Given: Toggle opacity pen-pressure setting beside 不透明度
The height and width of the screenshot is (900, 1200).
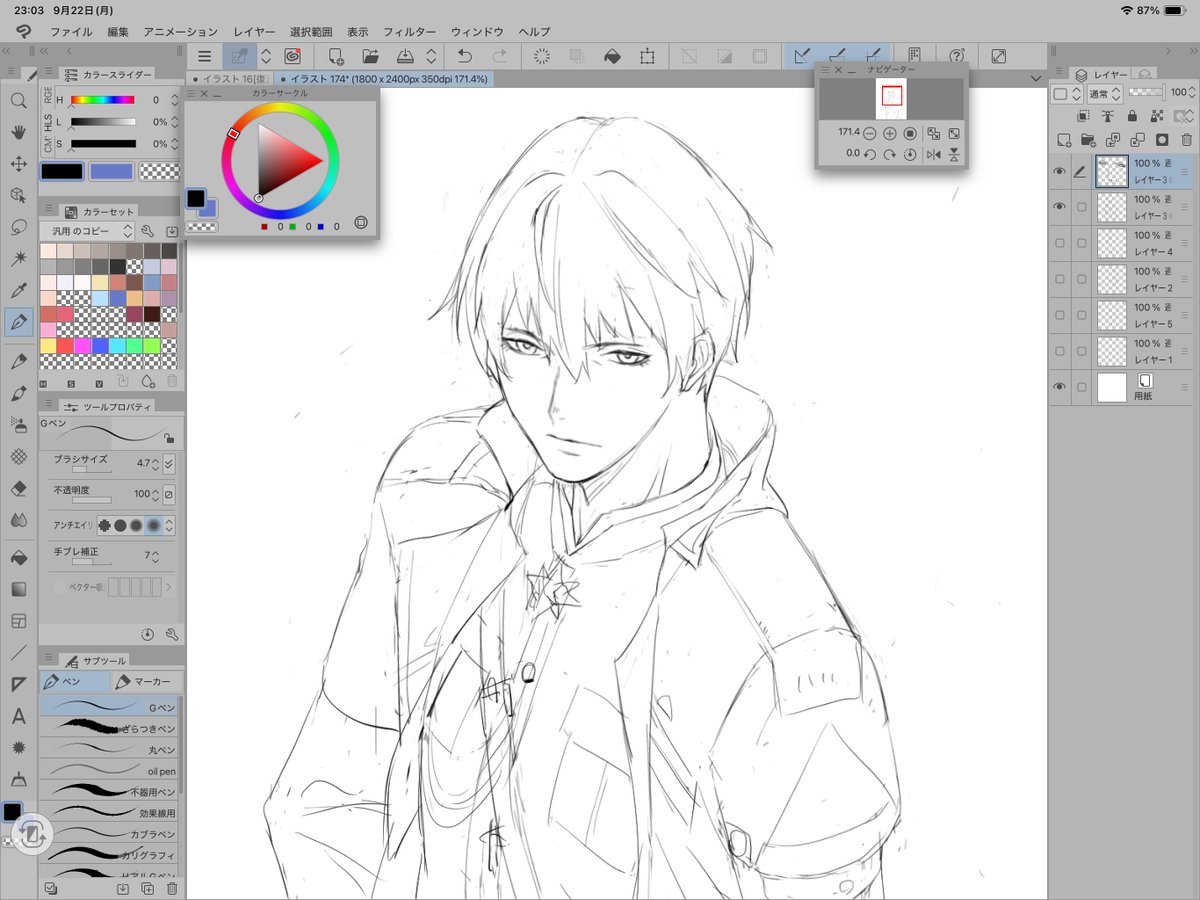Looking at the screenshot, I should [168, 494].
